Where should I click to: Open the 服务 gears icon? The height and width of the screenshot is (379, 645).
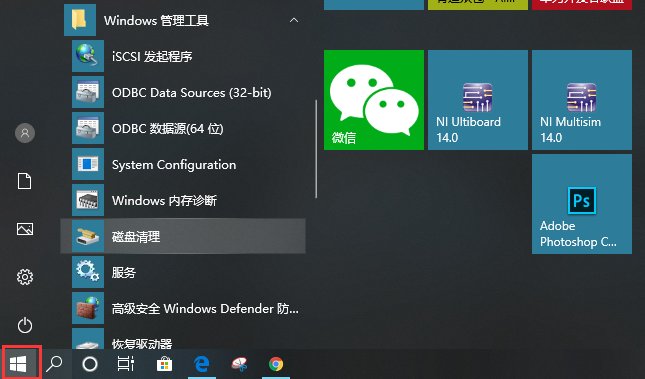[88, 272]
